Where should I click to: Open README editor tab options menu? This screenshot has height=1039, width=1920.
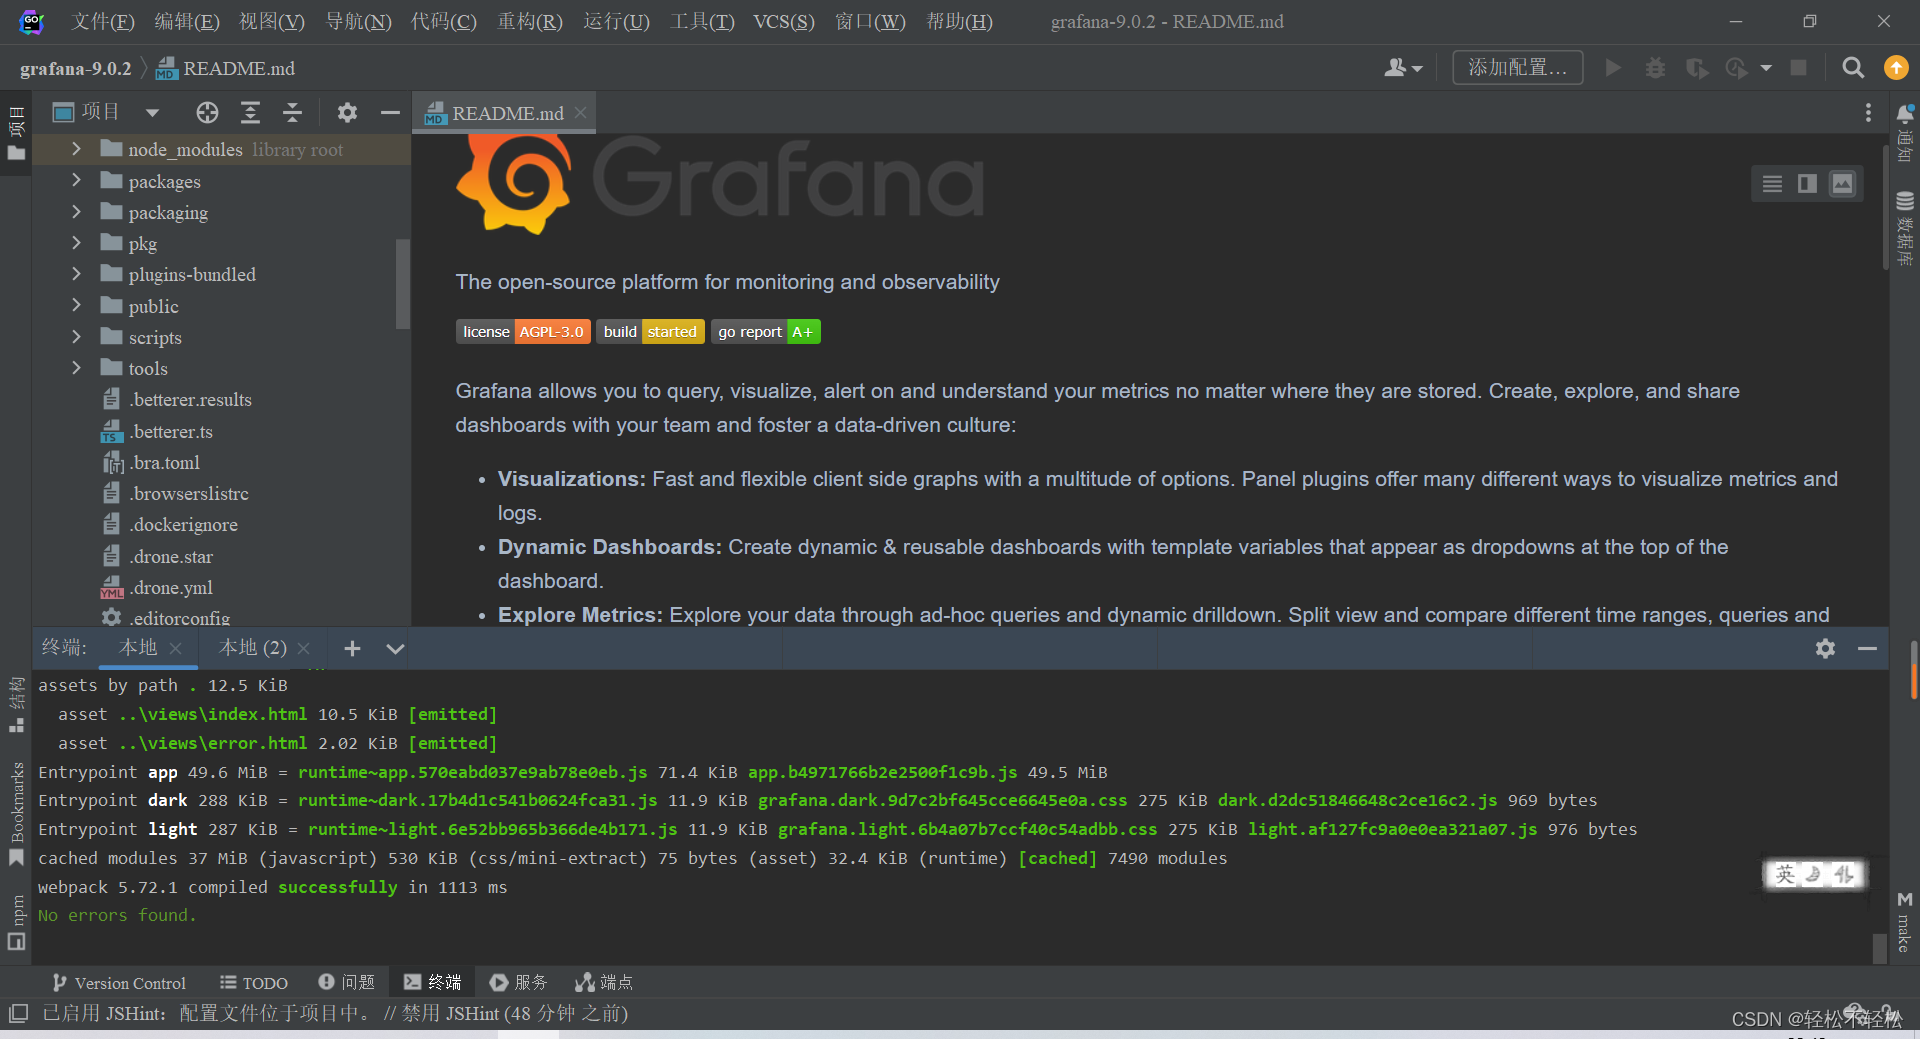pyautogui.click(x=1868, y=113)
